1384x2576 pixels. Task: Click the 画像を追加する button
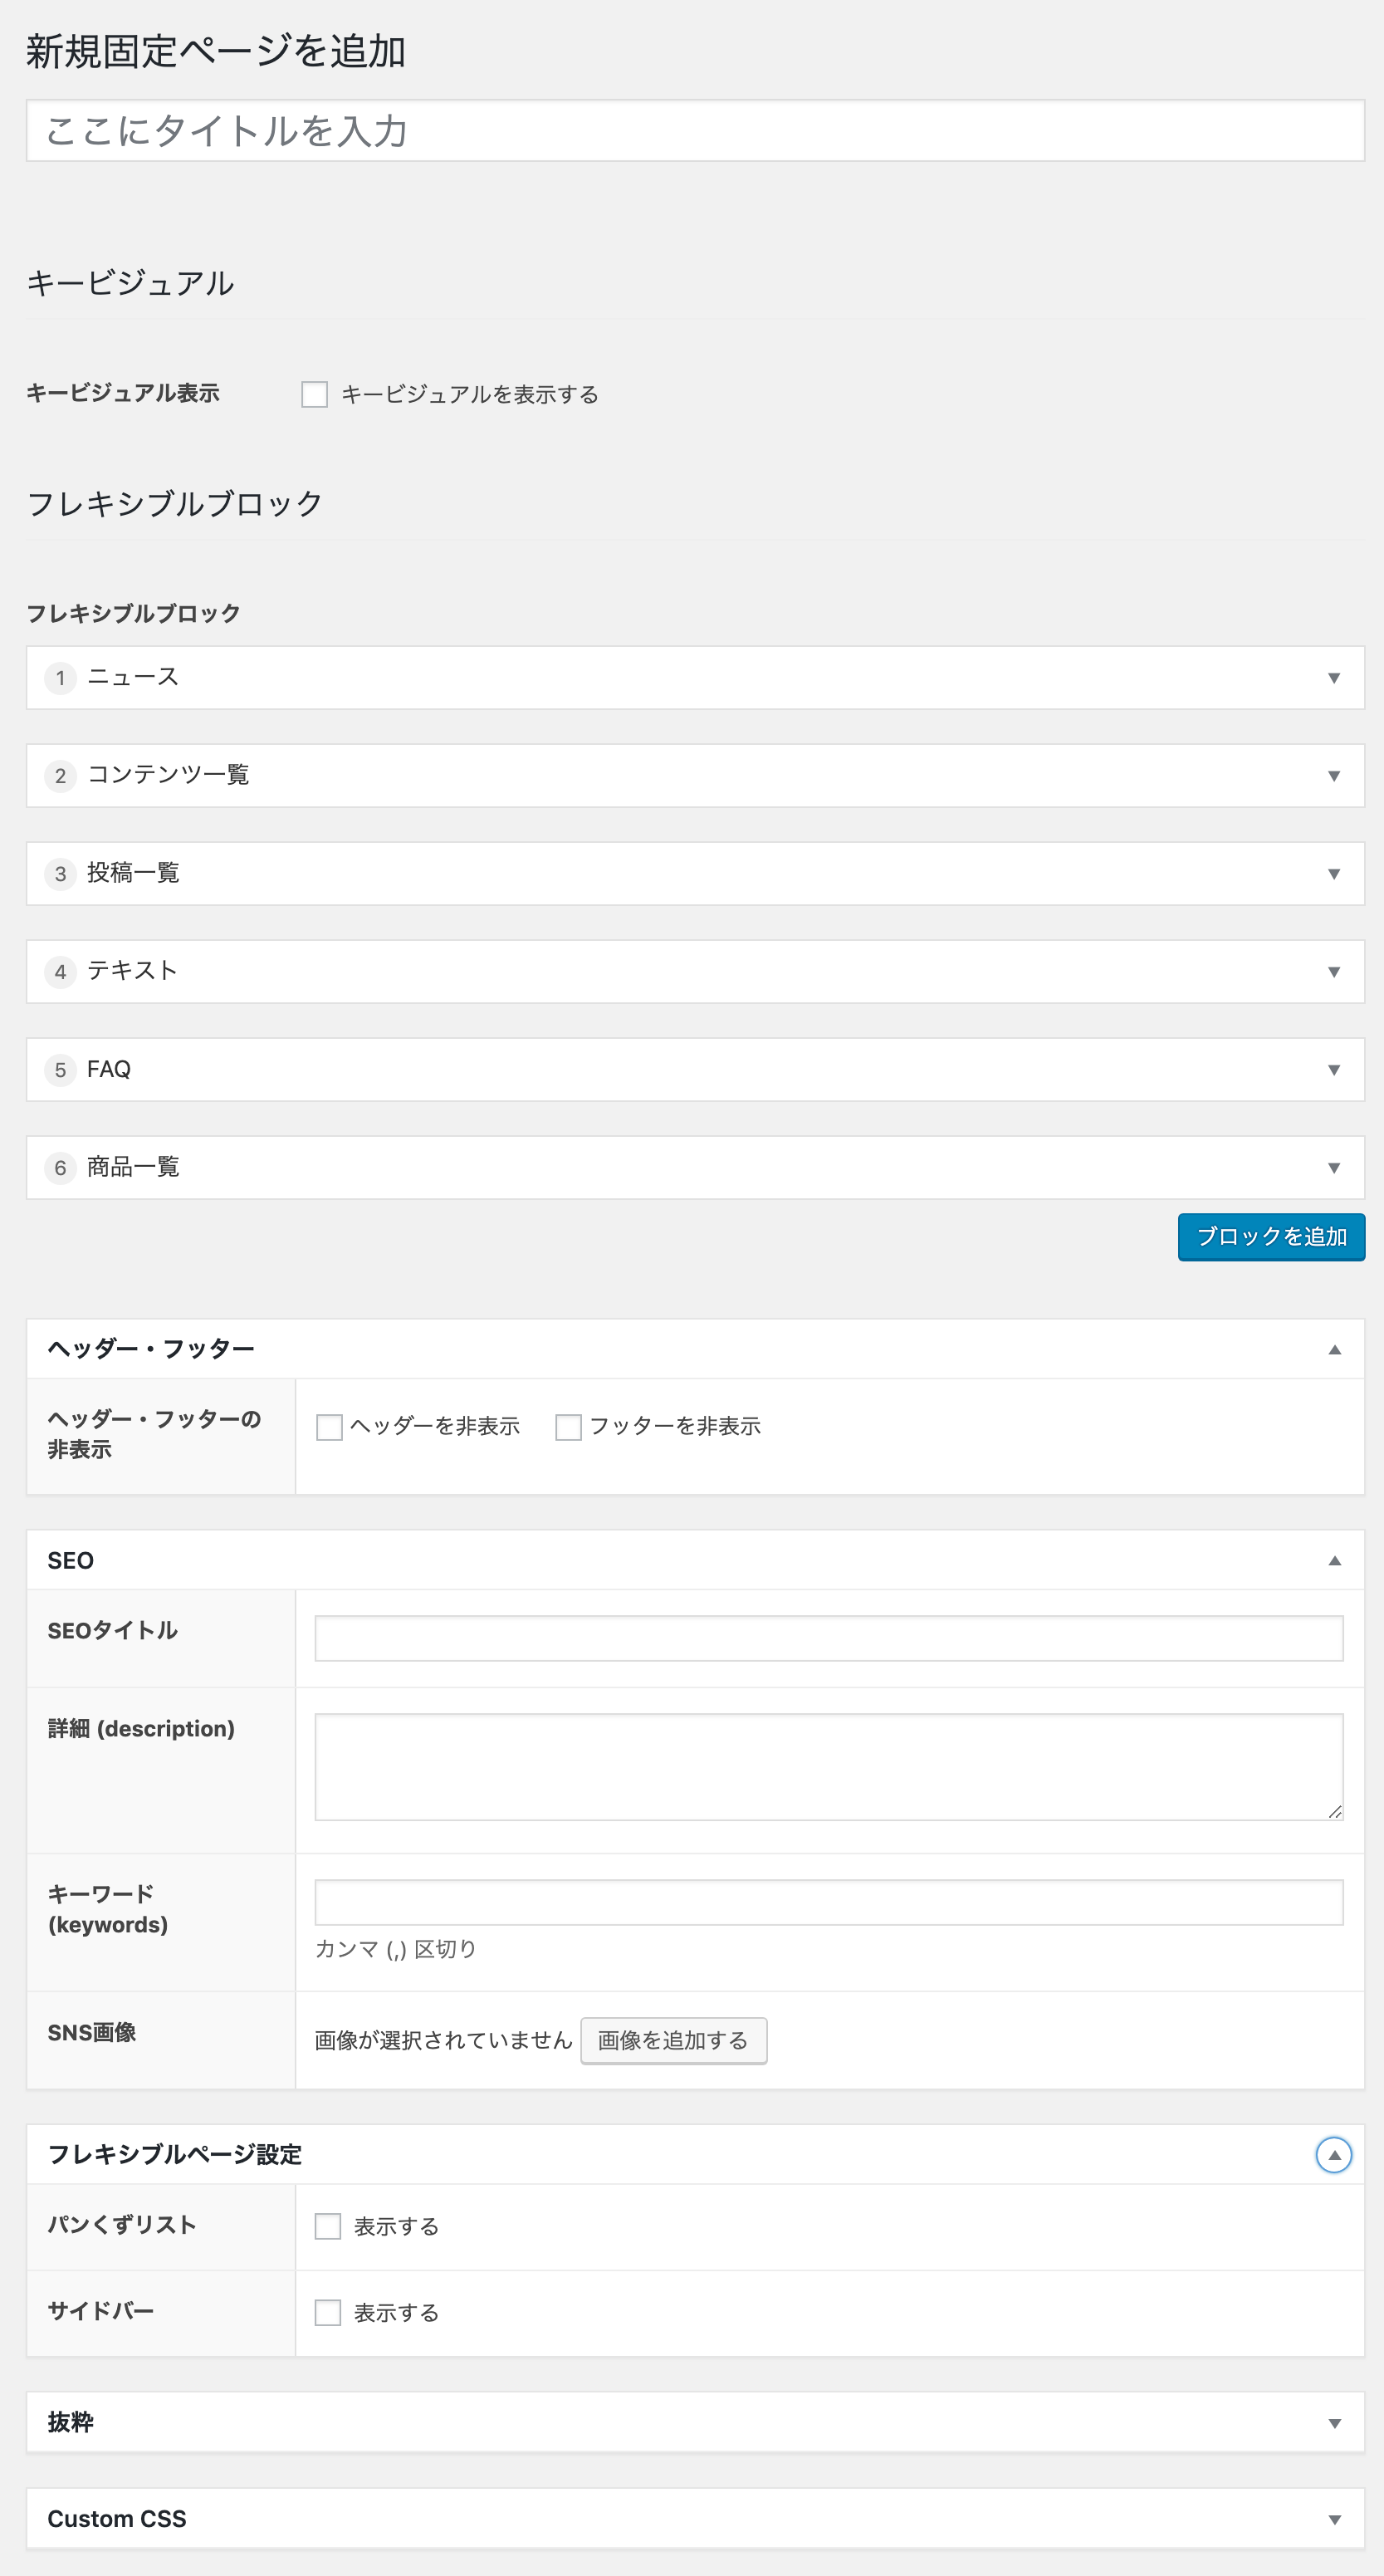[673, 2041]
